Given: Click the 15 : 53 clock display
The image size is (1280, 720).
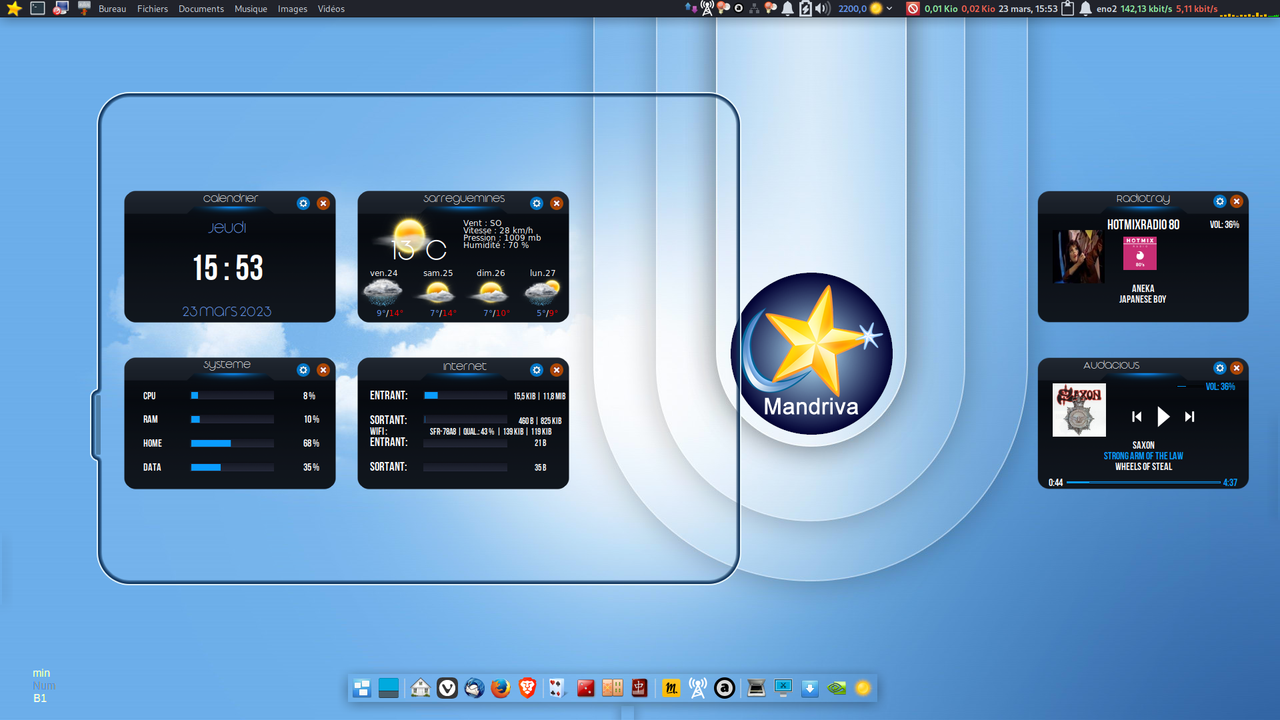Looking at the screenshot, I should [228, 268].
